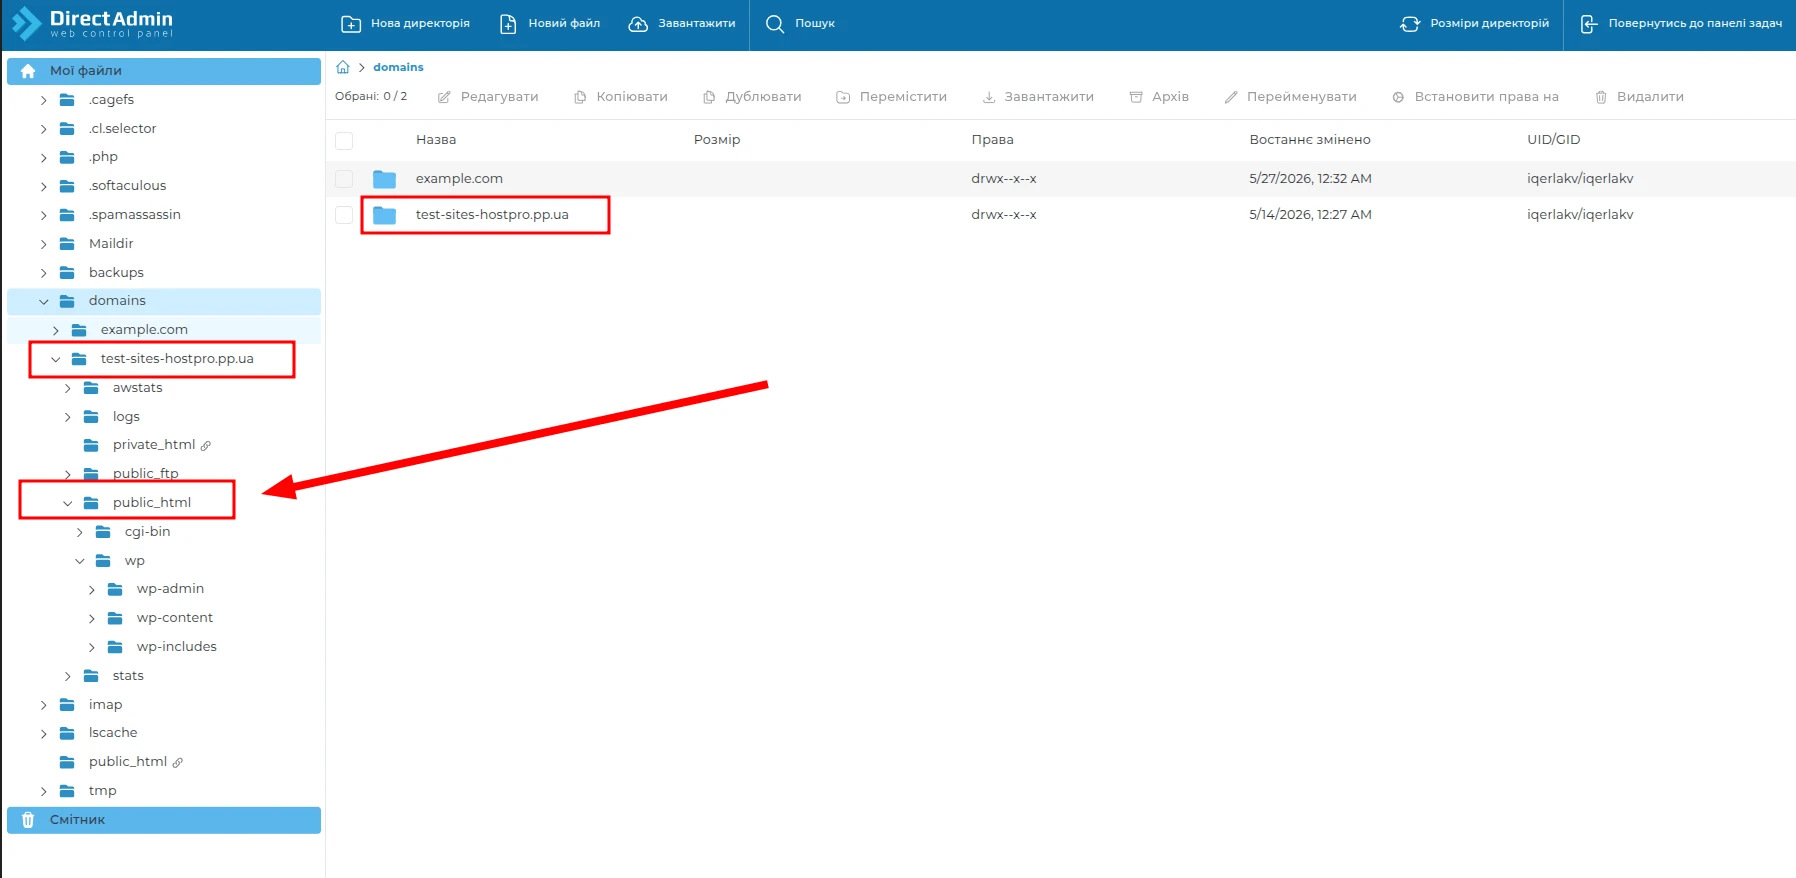Image resolution: width=1796 pixels, height=878 pixels.
Task: Click the example.com folder icon in file list
Action: 385,179
